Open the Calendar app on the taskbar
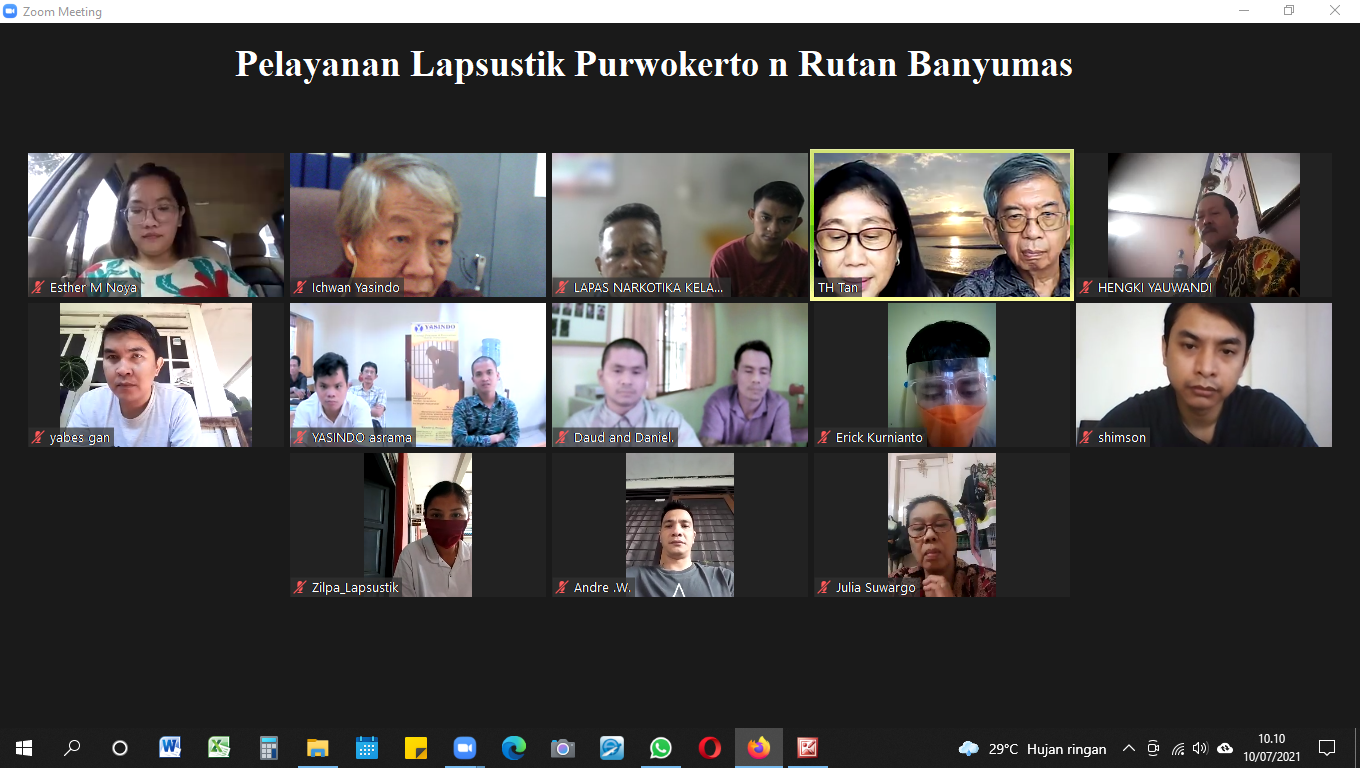 (x=366, y=748)
